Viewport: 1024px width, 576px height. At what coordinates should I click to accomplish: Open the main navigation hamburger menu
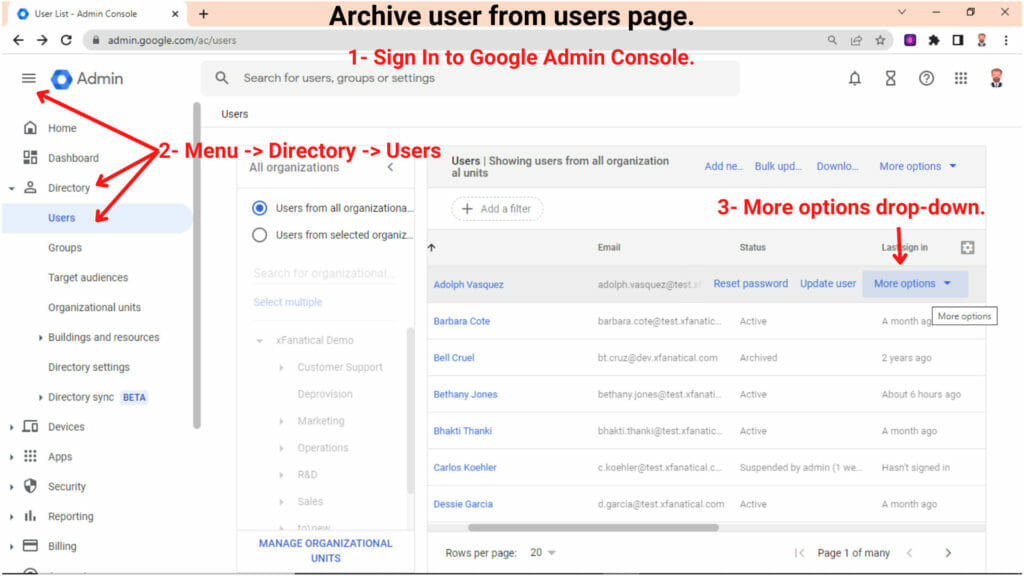(28, 77)
